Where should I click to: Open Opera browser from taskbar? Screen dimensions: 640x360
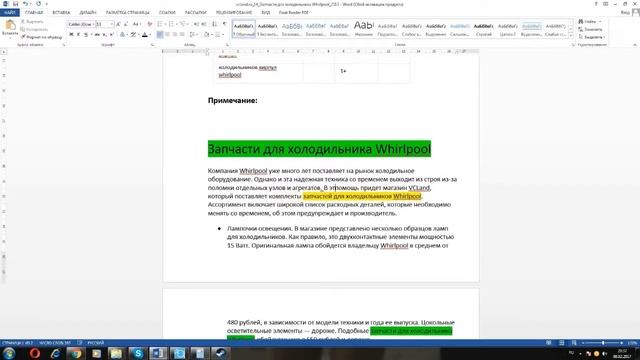tap(35, 353)
